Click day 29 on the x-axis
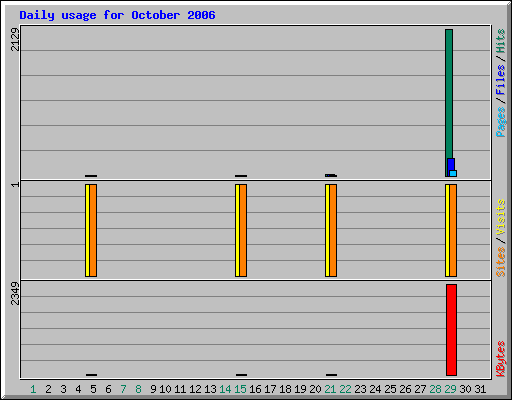Image resolution: width=512 pixels, height=400 pixels. pyautogui.click(x=450, y=389)
